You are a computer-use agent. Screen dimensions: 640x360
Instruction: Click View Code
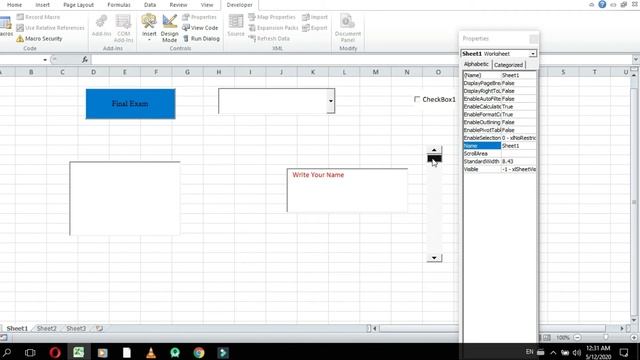click(x=200, y=28)
